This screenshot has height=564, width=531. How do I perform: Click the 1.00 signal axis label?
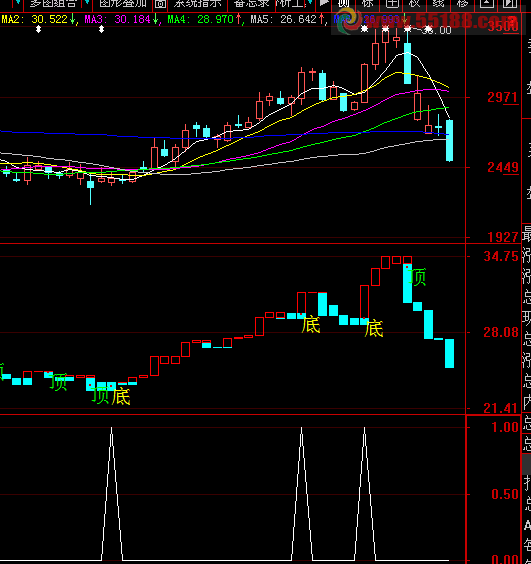[x=505, y=427]
